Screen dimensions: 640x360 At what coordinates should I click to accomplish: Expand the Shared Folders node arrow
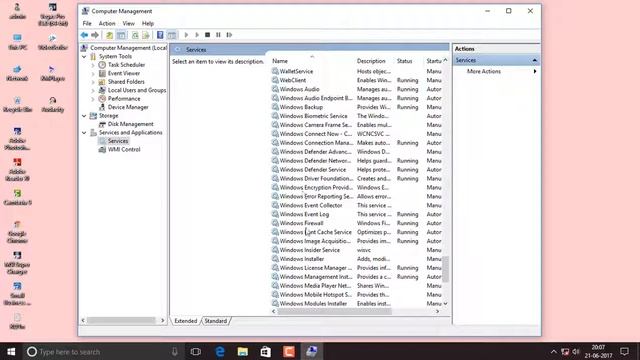click(x=93, y=82)
